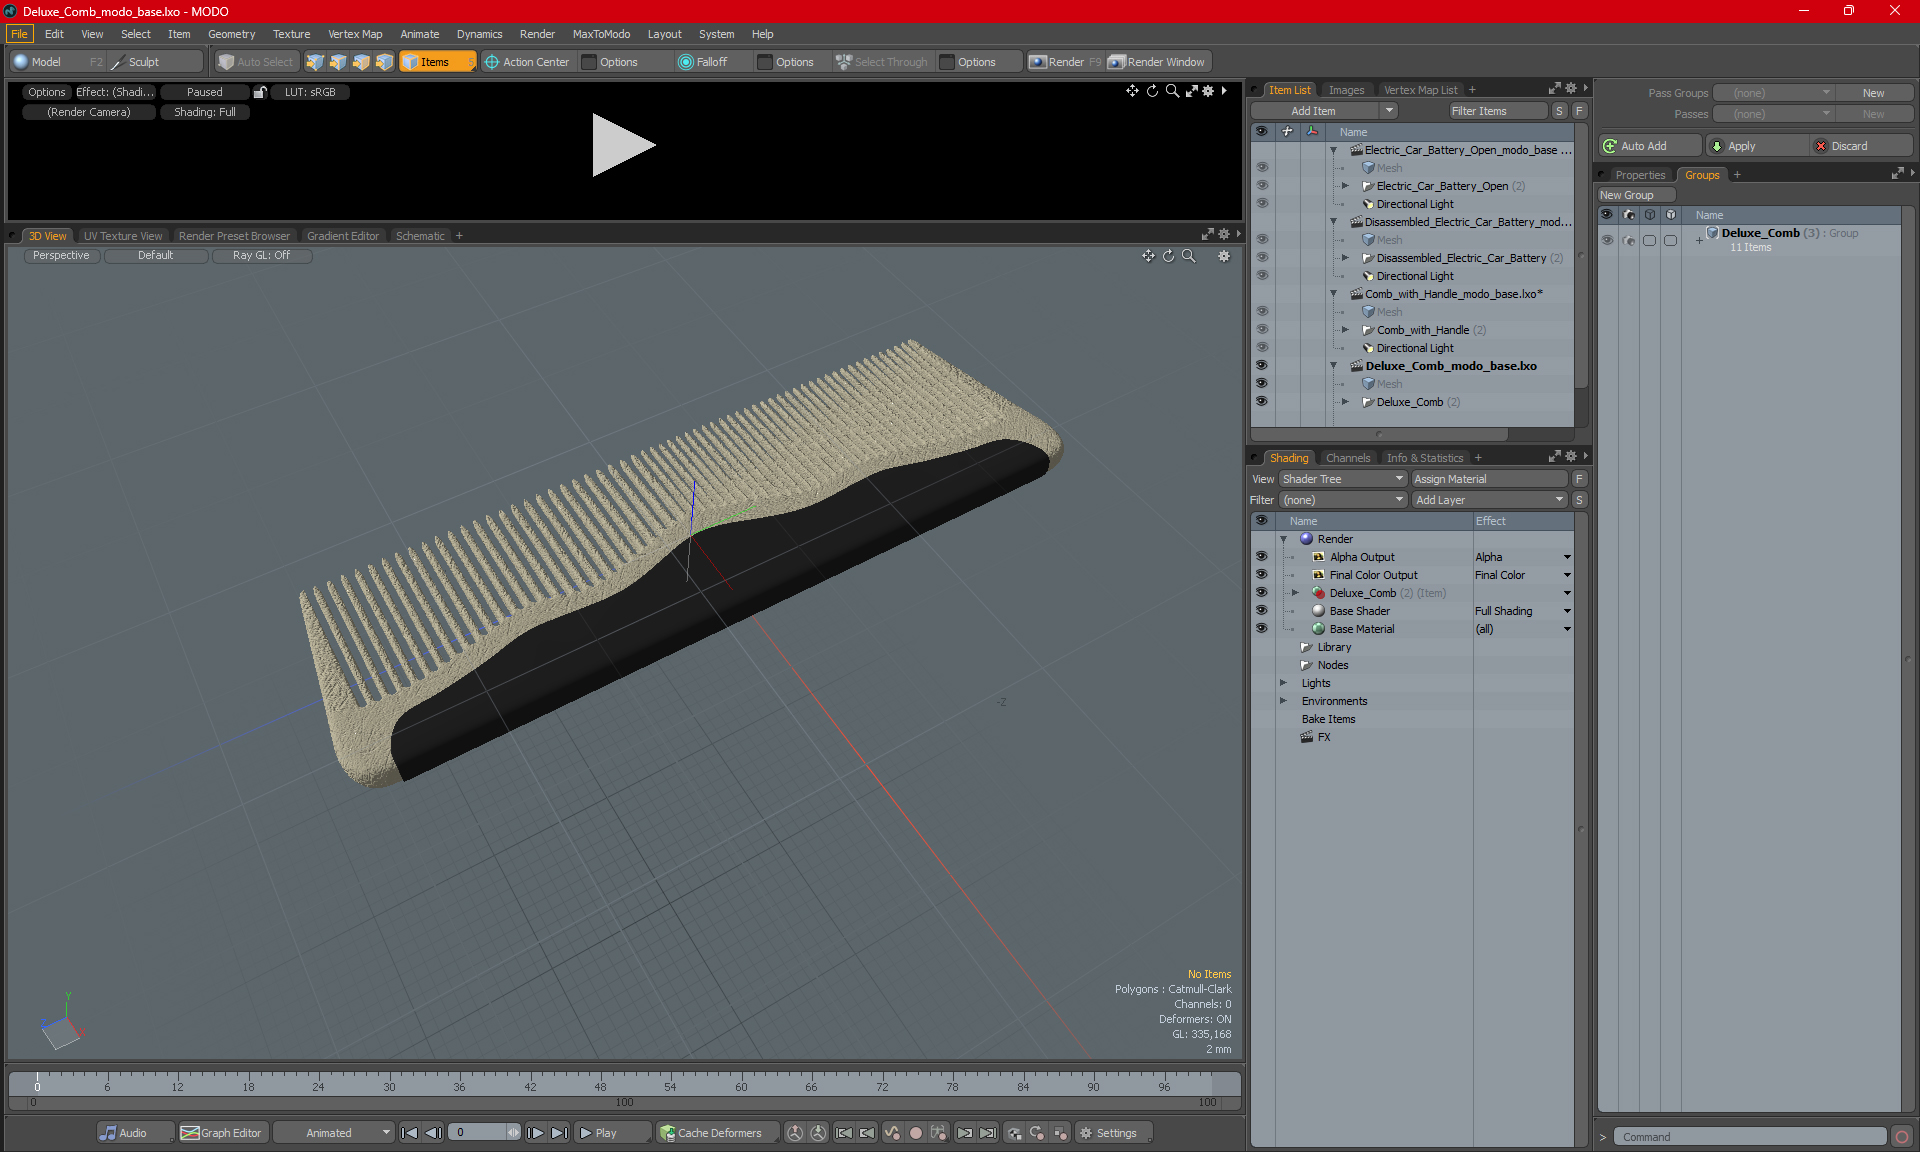Select the Final Color Output dropdown
1920x1152 pixels.
[x=1569, y=575]
